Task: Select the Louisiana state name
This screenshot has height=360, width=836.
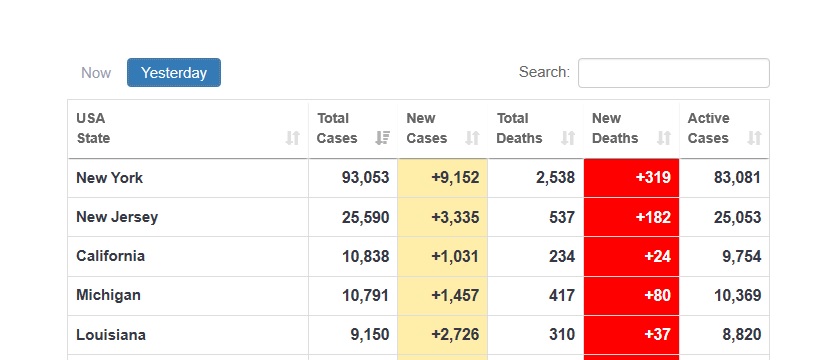Action: pos(111,335)
